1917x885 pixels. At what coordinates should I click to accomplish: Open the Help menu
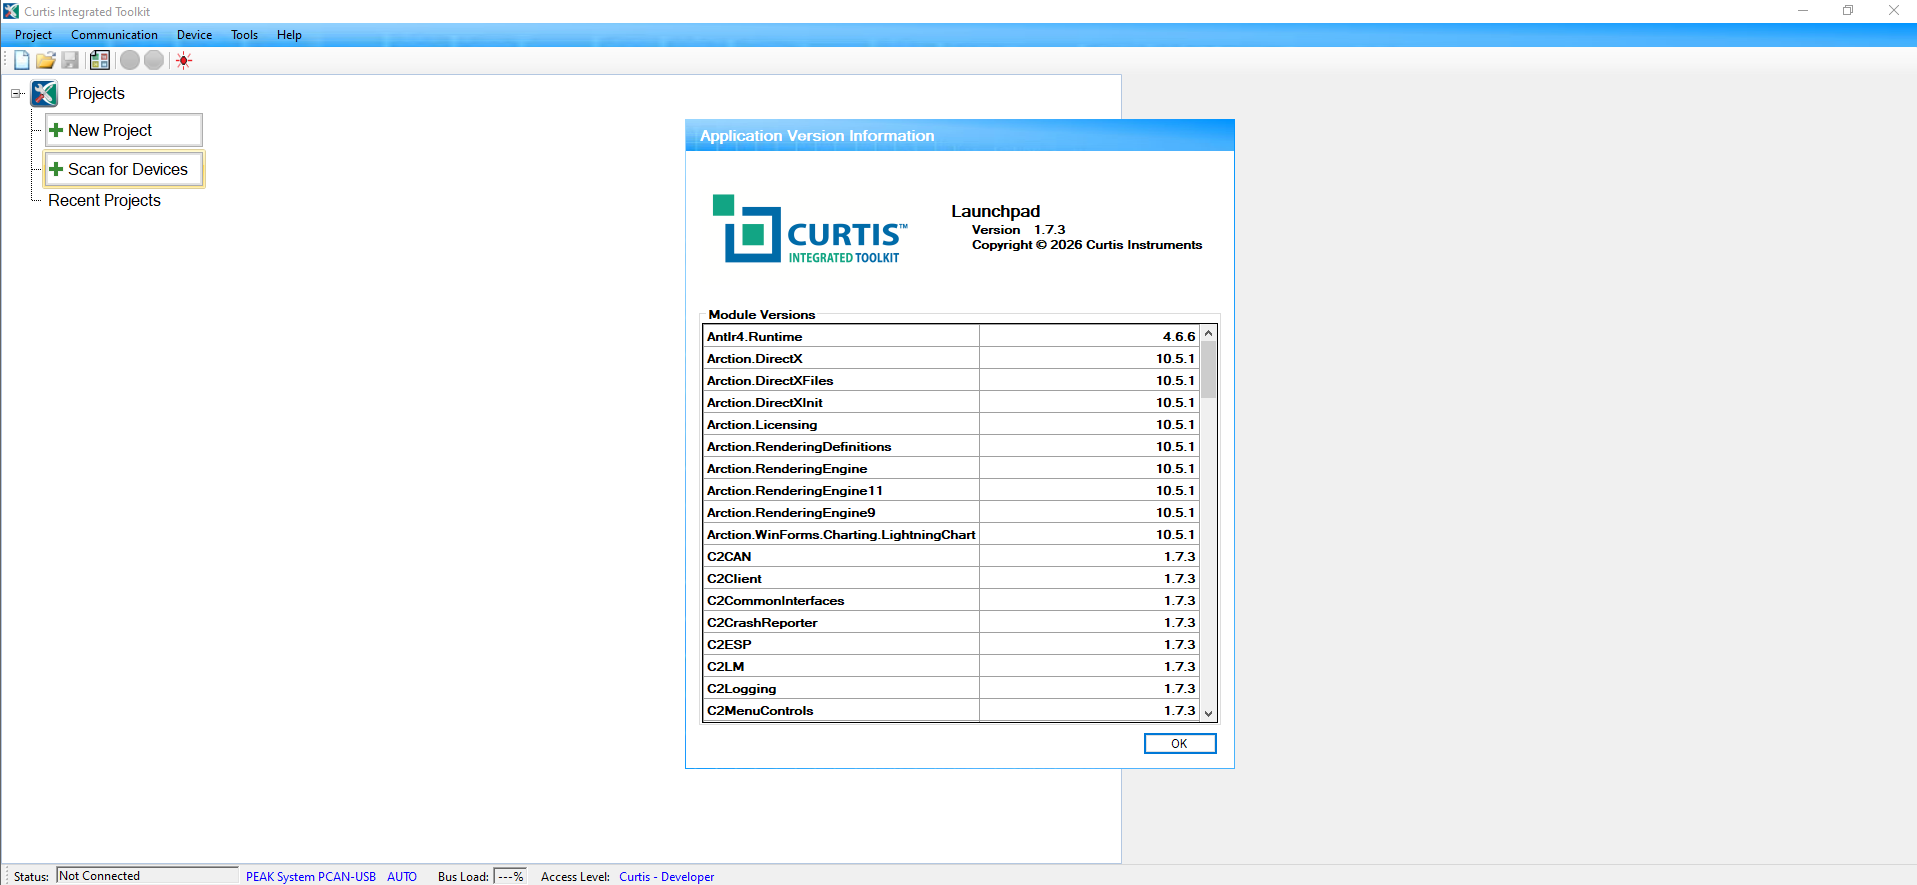[289, 35]
